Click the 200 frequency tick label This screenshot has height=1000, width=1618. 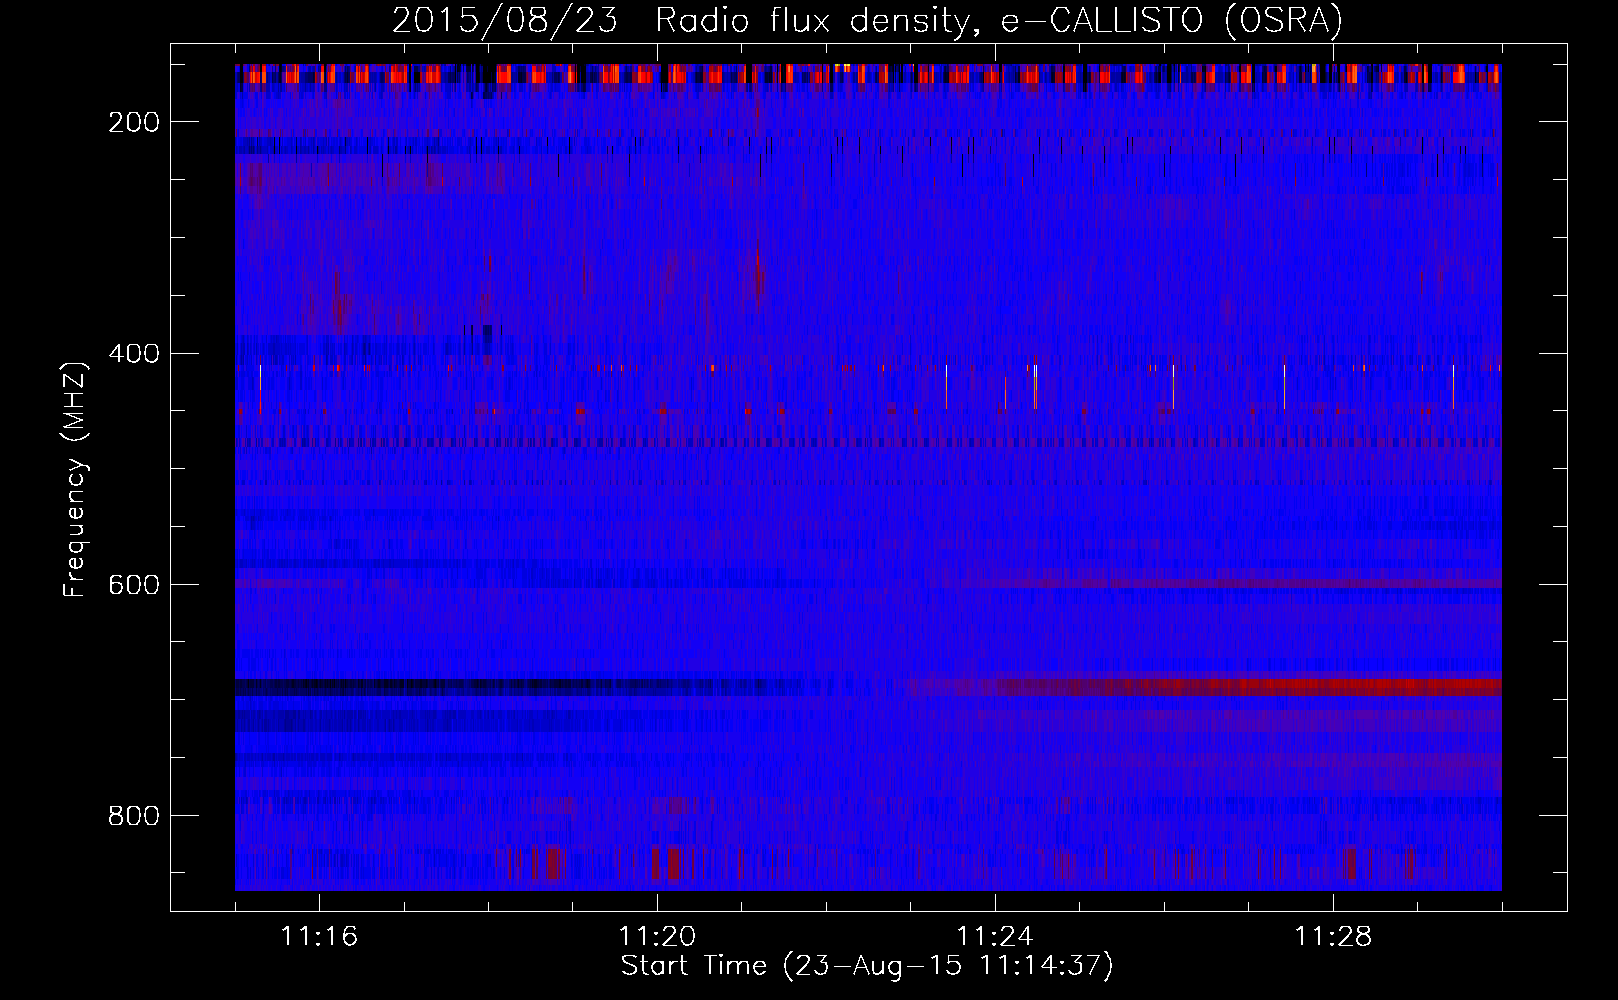tap(134, 122)
